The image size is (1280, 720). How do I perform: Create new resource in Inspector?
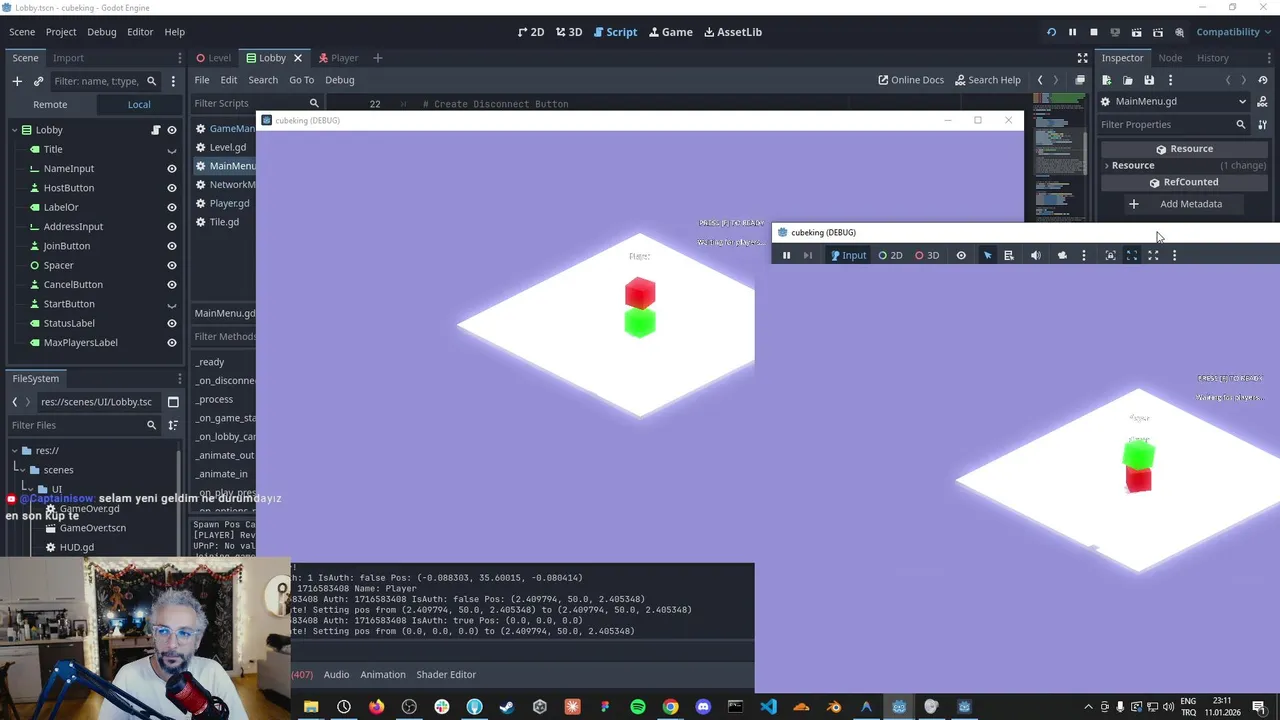click(x=1106, y=80)
